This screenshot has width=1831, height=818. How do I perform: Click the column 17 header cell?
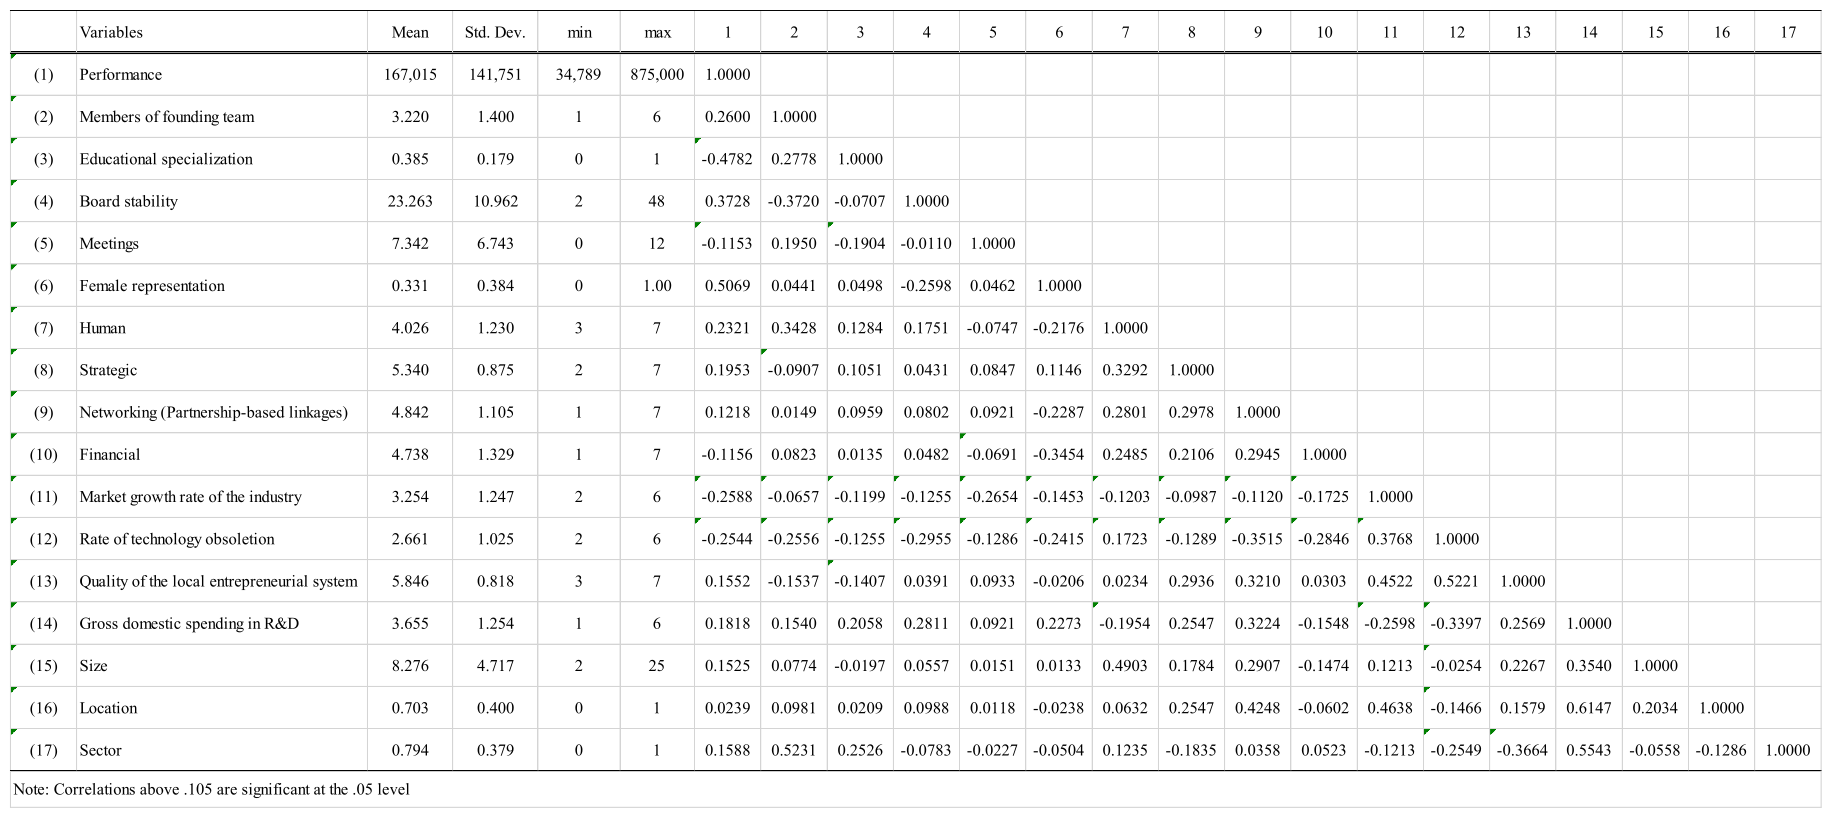tap(1787, 32)
